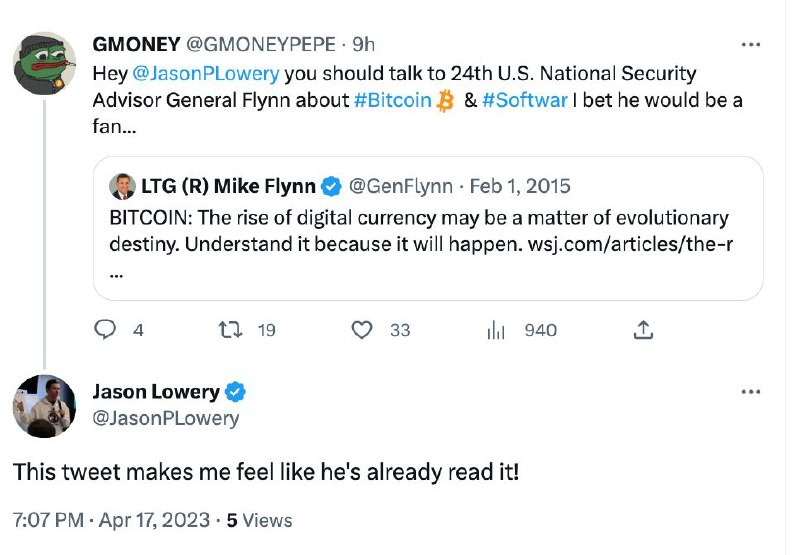
Task: Like the tweet with the heart icon
Action: coord(362,330)
